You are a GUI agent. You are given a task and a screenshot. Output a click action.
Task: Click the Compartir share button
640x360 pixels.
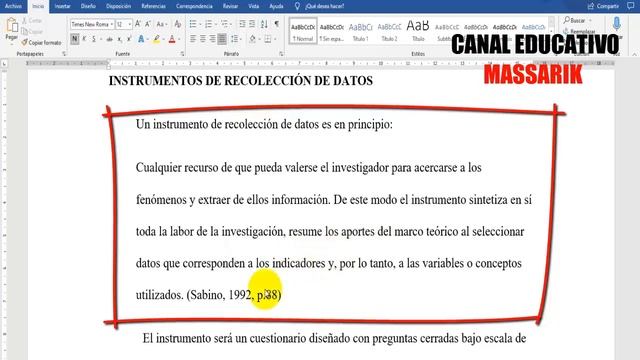coord(603,6)
